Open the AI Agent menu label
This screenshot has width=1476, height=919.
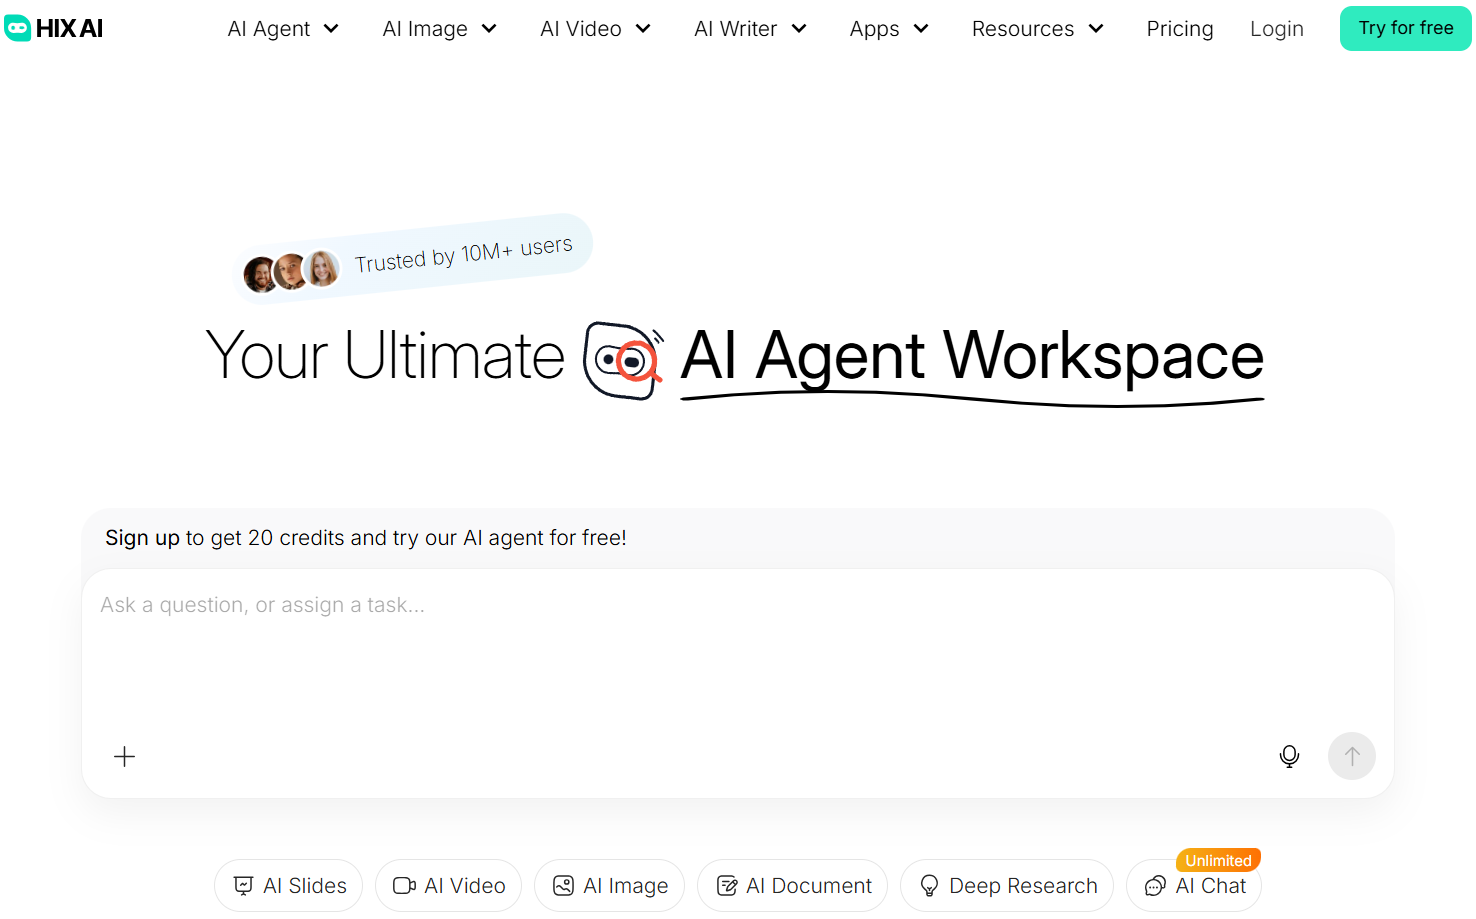(269, 29)
